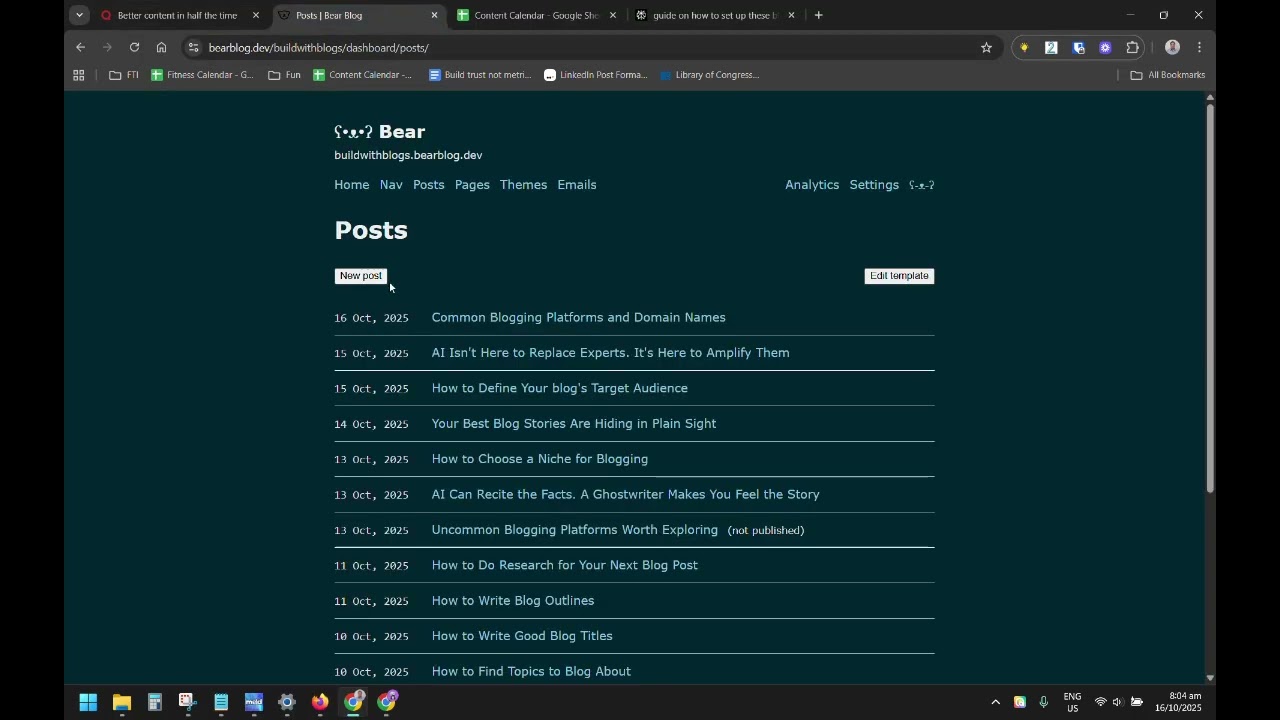Go to the browser home page icon
The height and width of the screenshot is (720, 1280).
[161, 47]
